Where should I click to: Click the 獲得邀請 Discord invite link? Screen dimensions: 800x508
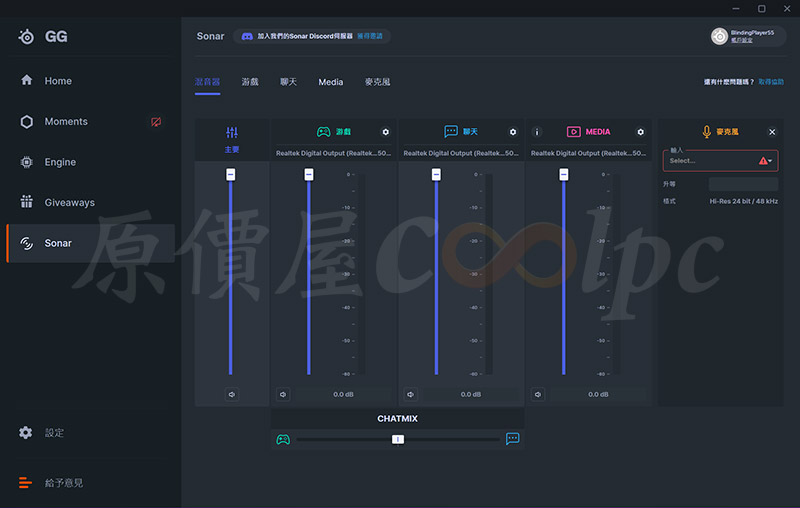[x=369, y=36]
